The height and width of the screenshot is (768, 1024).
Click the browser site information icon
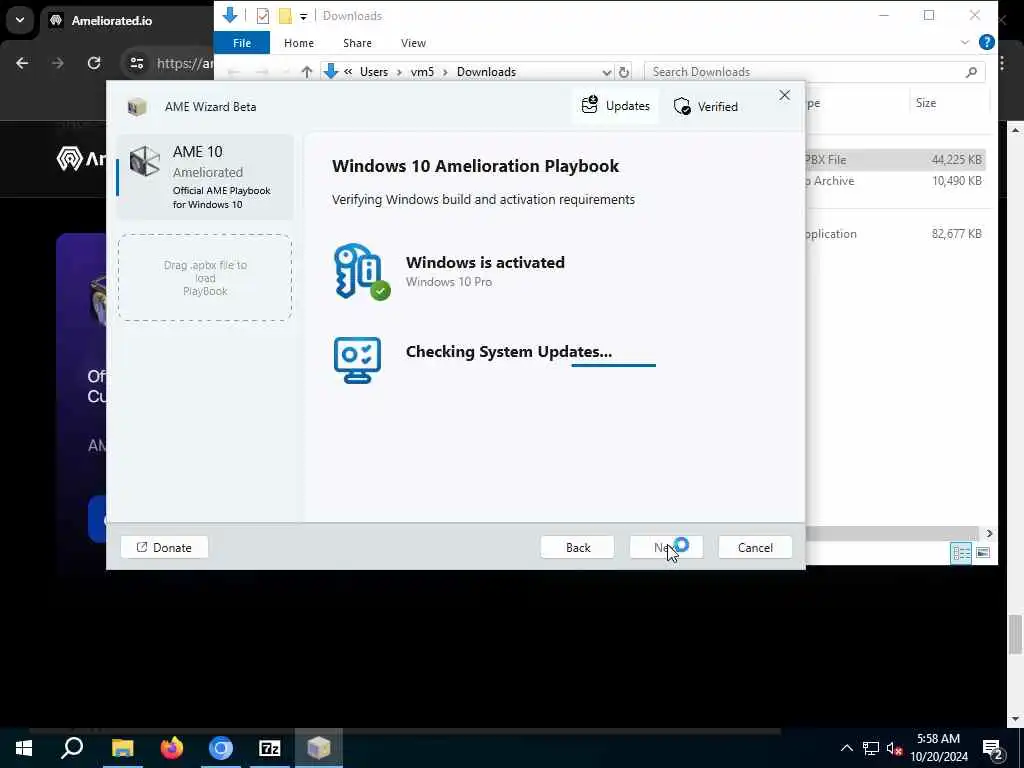pos(136,63)
